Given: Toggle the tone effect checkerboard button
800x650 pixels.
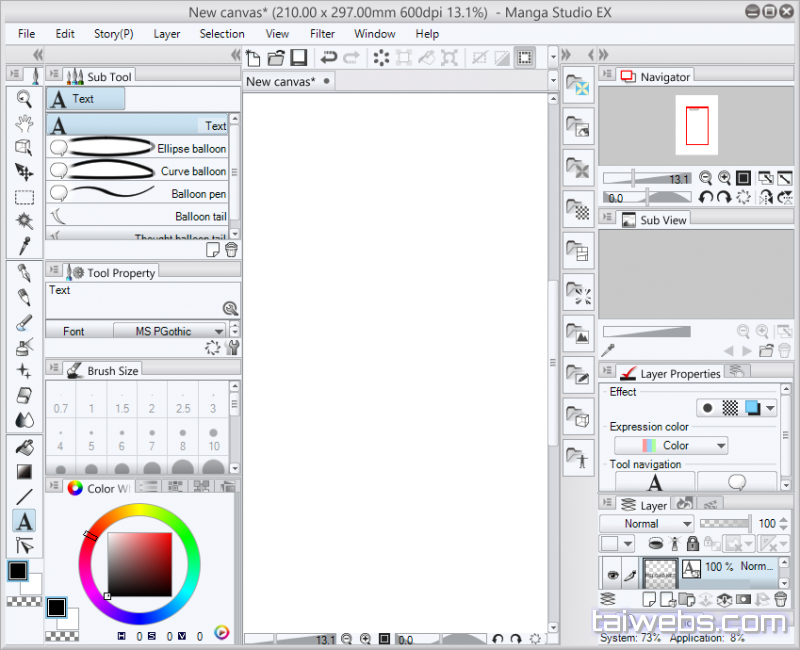Looking at the screenshot, I should click(x=731, y=408).
